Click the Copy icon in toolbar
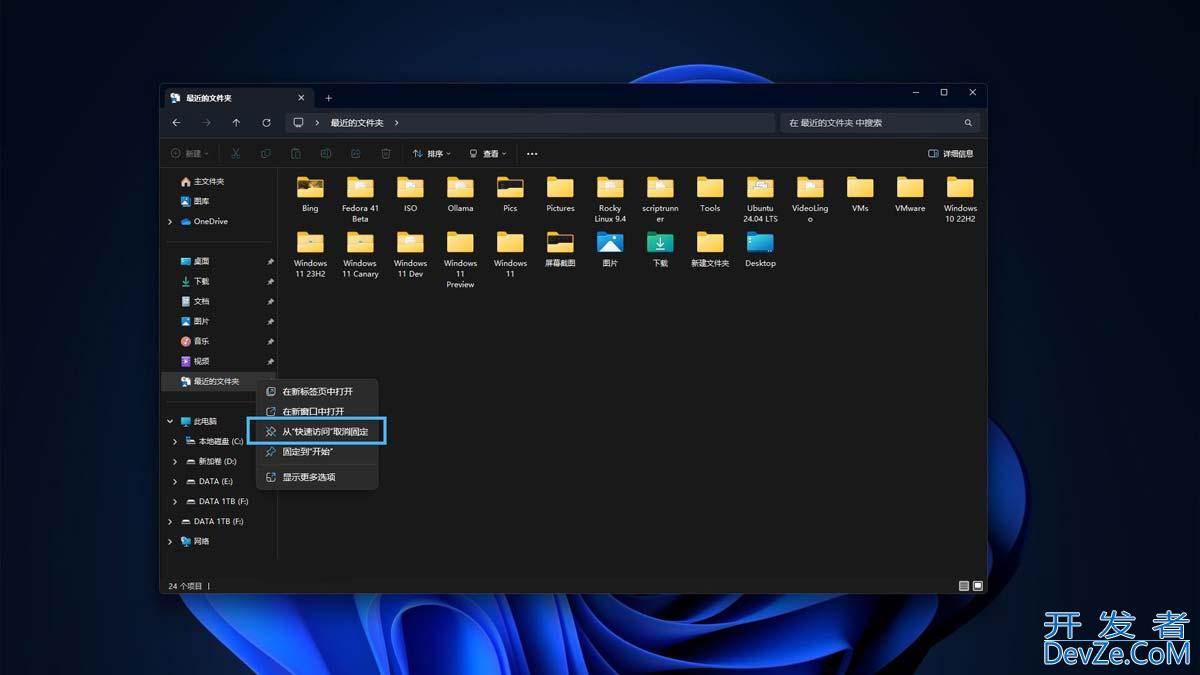Viewport: 1200px width, 675px height. pyautogui.click(x=266, y=154)
